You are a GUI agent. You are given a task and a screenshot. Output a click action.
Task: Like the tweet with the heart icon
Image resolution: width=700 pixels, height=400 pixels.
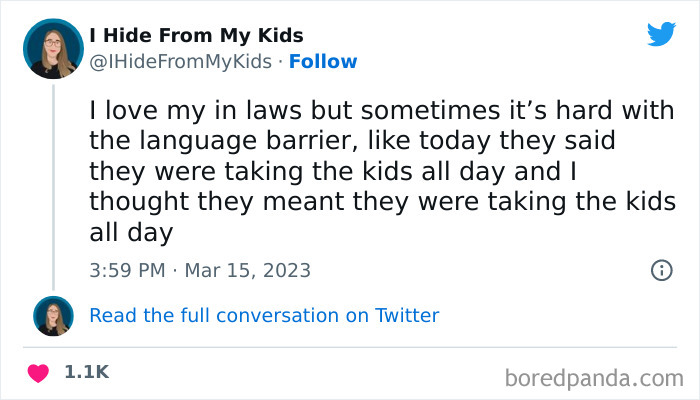pos(40,372)
